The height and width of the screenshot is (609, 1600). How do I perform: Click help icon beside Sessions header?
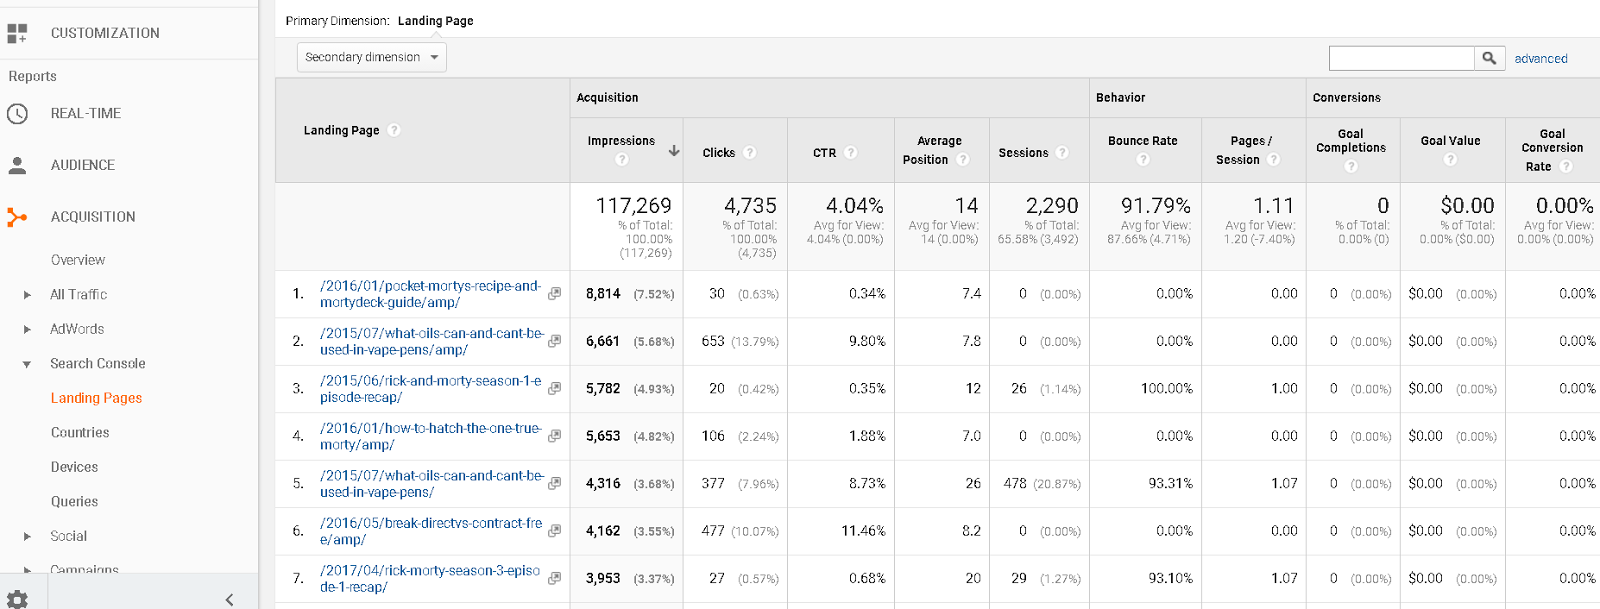click(x=1062, y=152)
